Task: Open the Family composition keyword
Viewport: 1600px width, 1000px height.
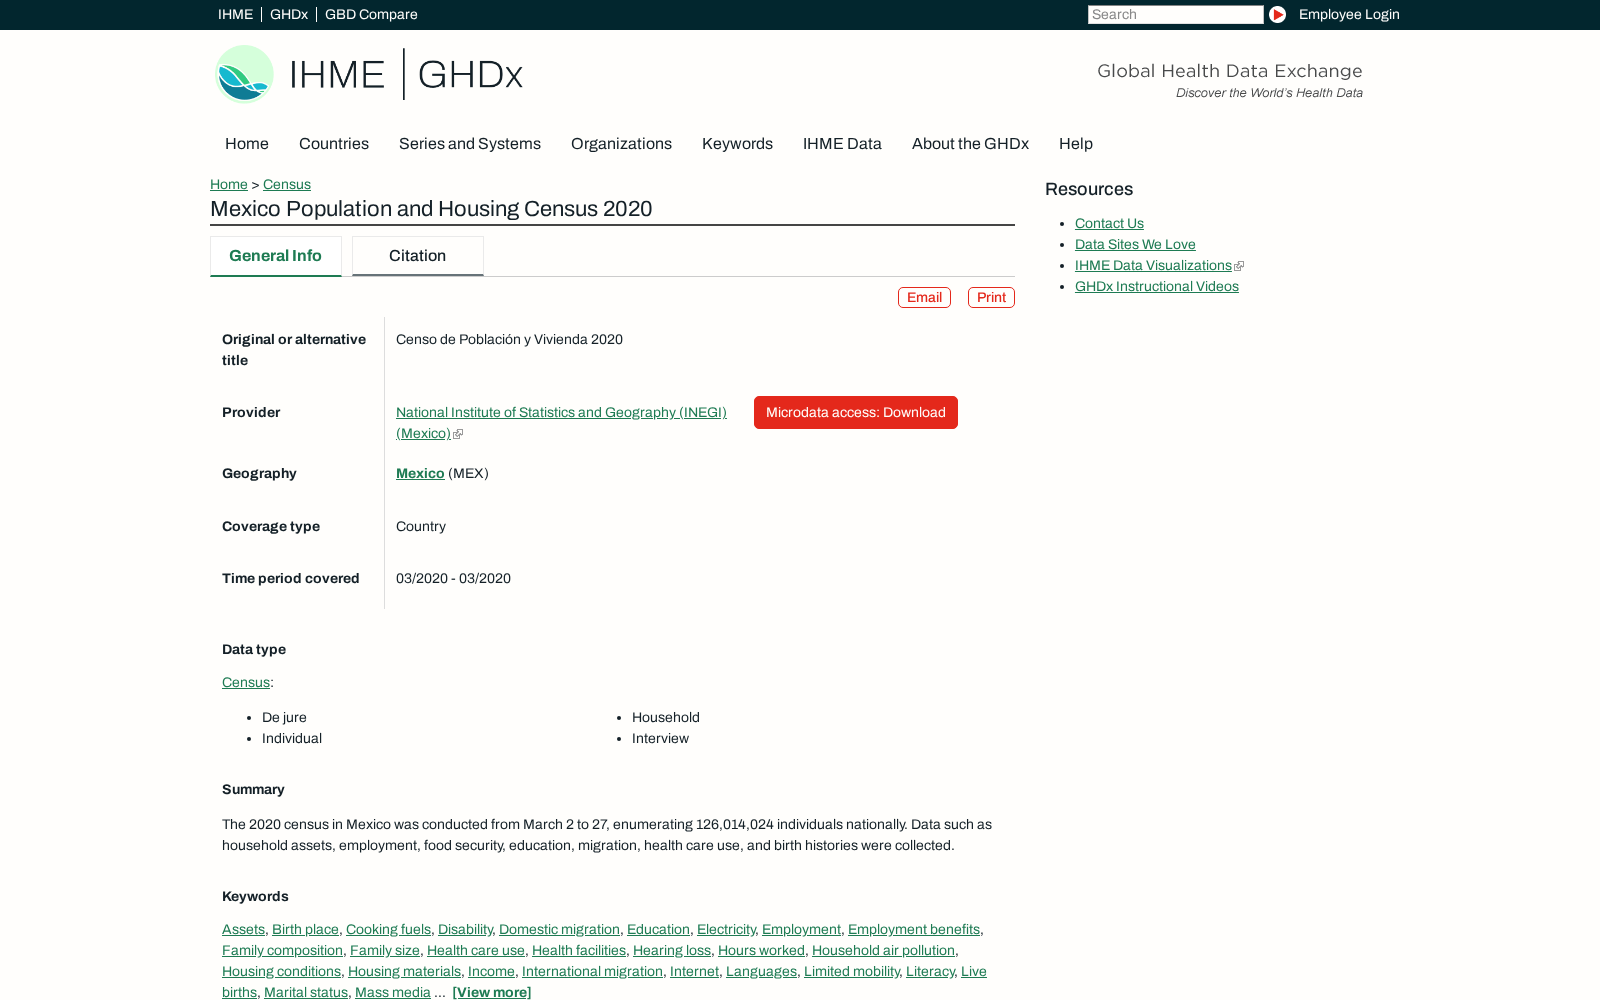Action: 282,950
